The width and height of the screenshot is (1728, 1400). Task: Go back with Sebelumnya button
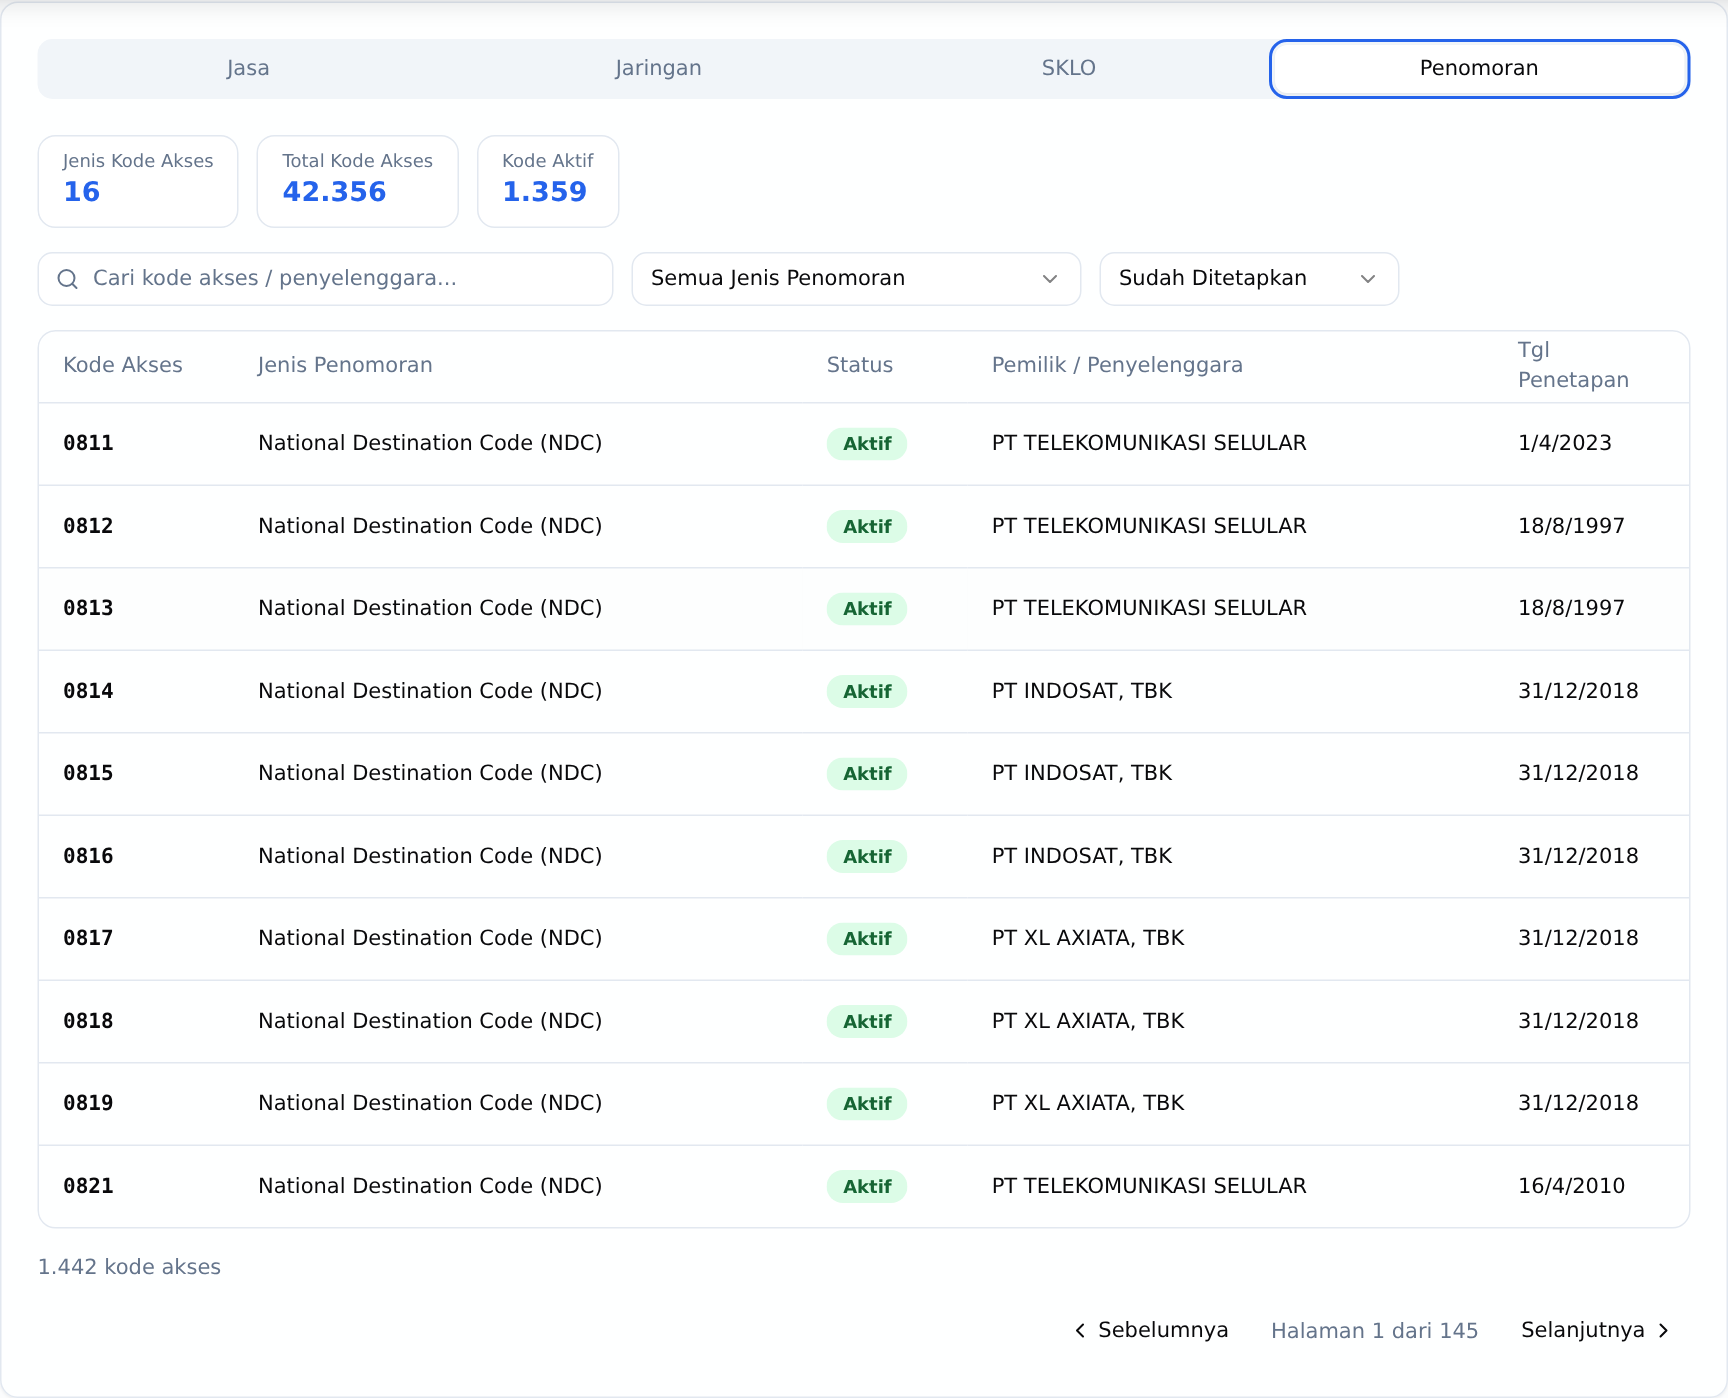[x=1151, y=1330]
